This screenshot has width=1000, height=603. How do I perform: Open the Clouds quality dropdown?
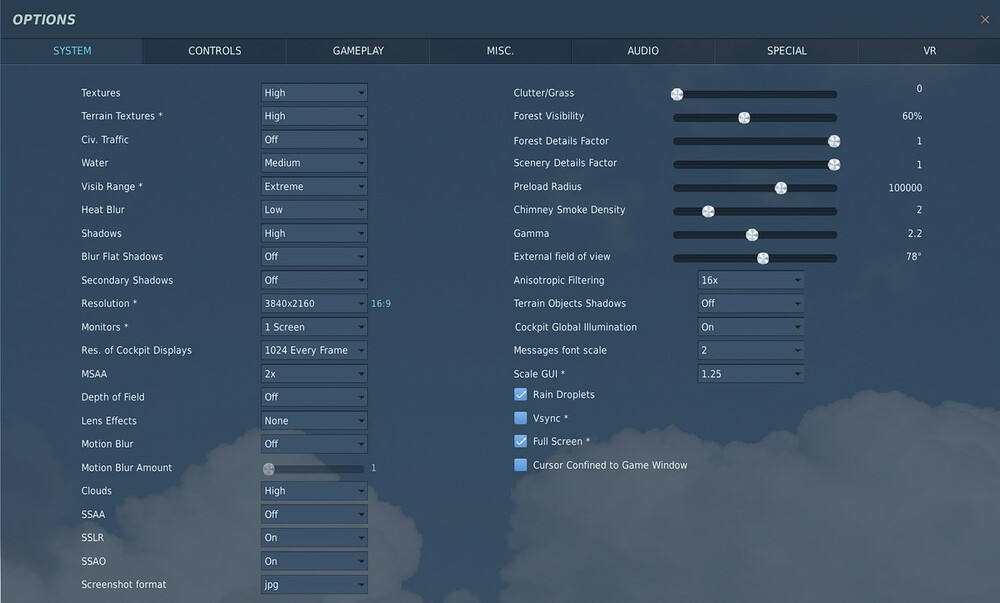[x=313, y=490]
